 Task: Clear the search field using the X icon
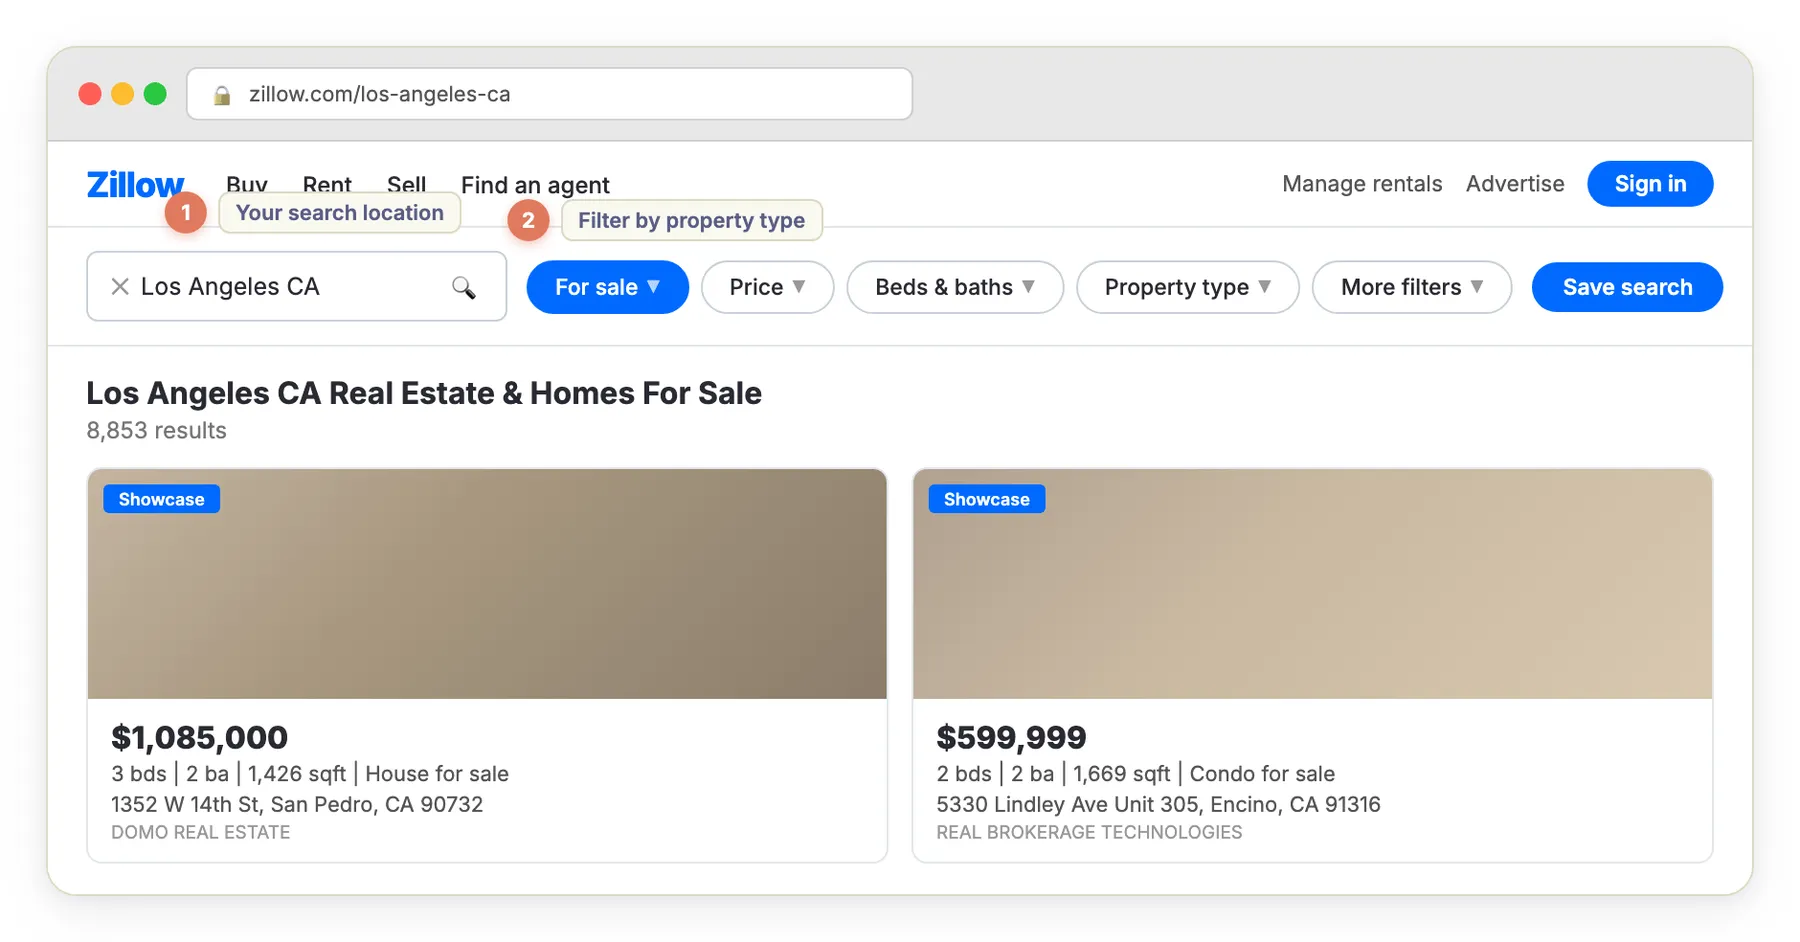tap(119, 287)
